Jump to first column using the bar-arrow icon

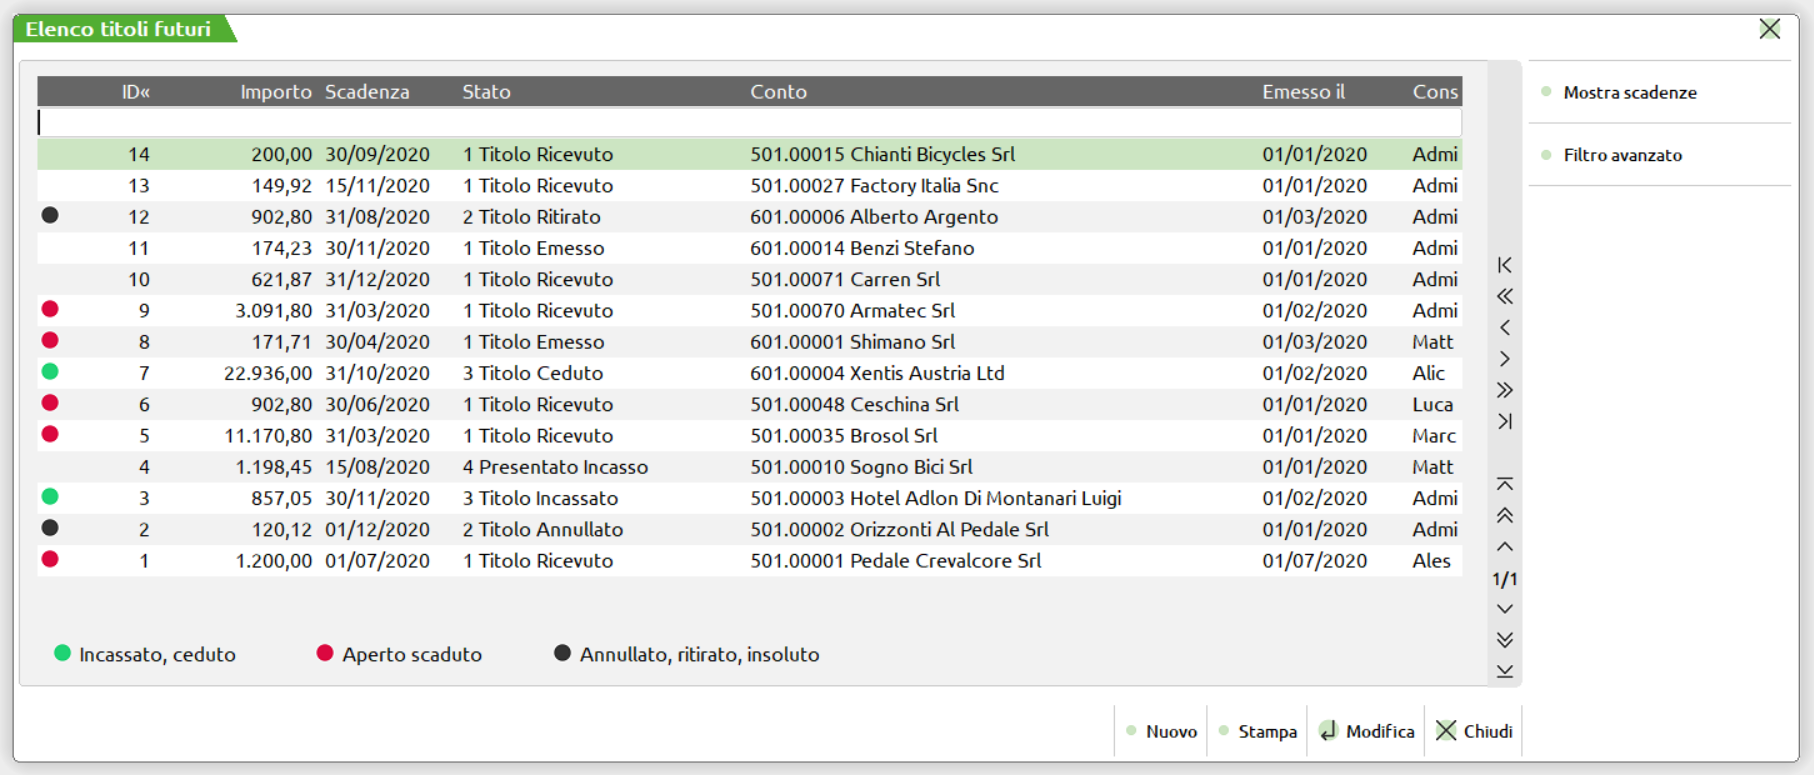click(x=1504, y=265)
